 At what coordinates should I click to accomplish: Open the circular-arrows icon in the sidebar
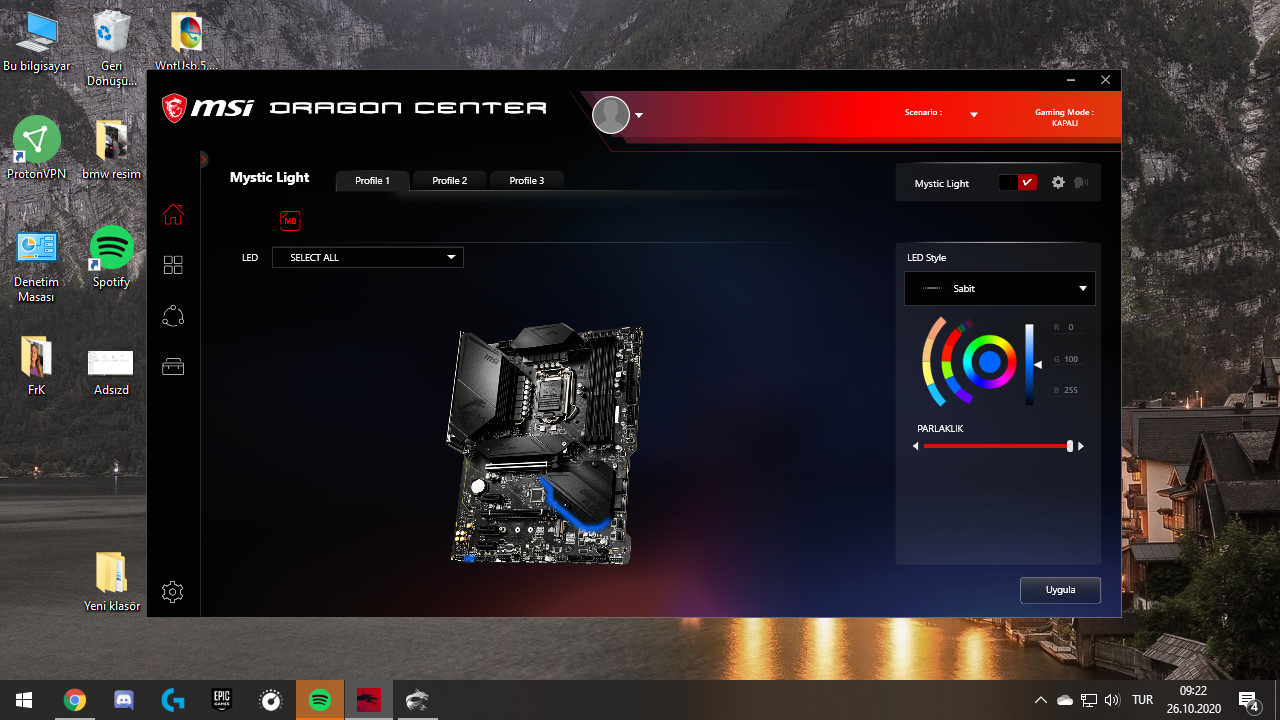pyautogui.click(x=173, y=316)
